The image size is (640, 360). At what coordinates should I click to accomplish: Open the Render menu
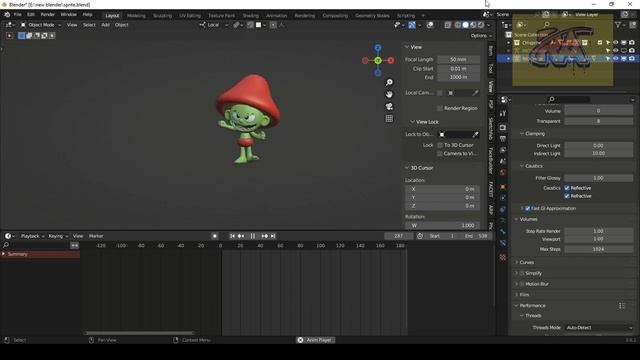click(47, 15)
